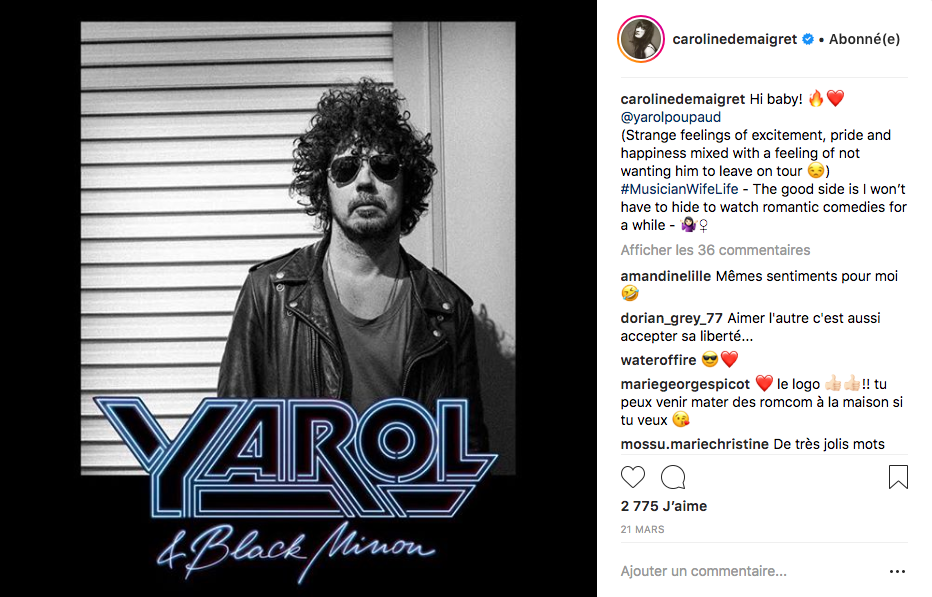Viewport: 932px width, 597px height.
Task: Save post with the bookmark icon
Action: [x=898, y=477]
